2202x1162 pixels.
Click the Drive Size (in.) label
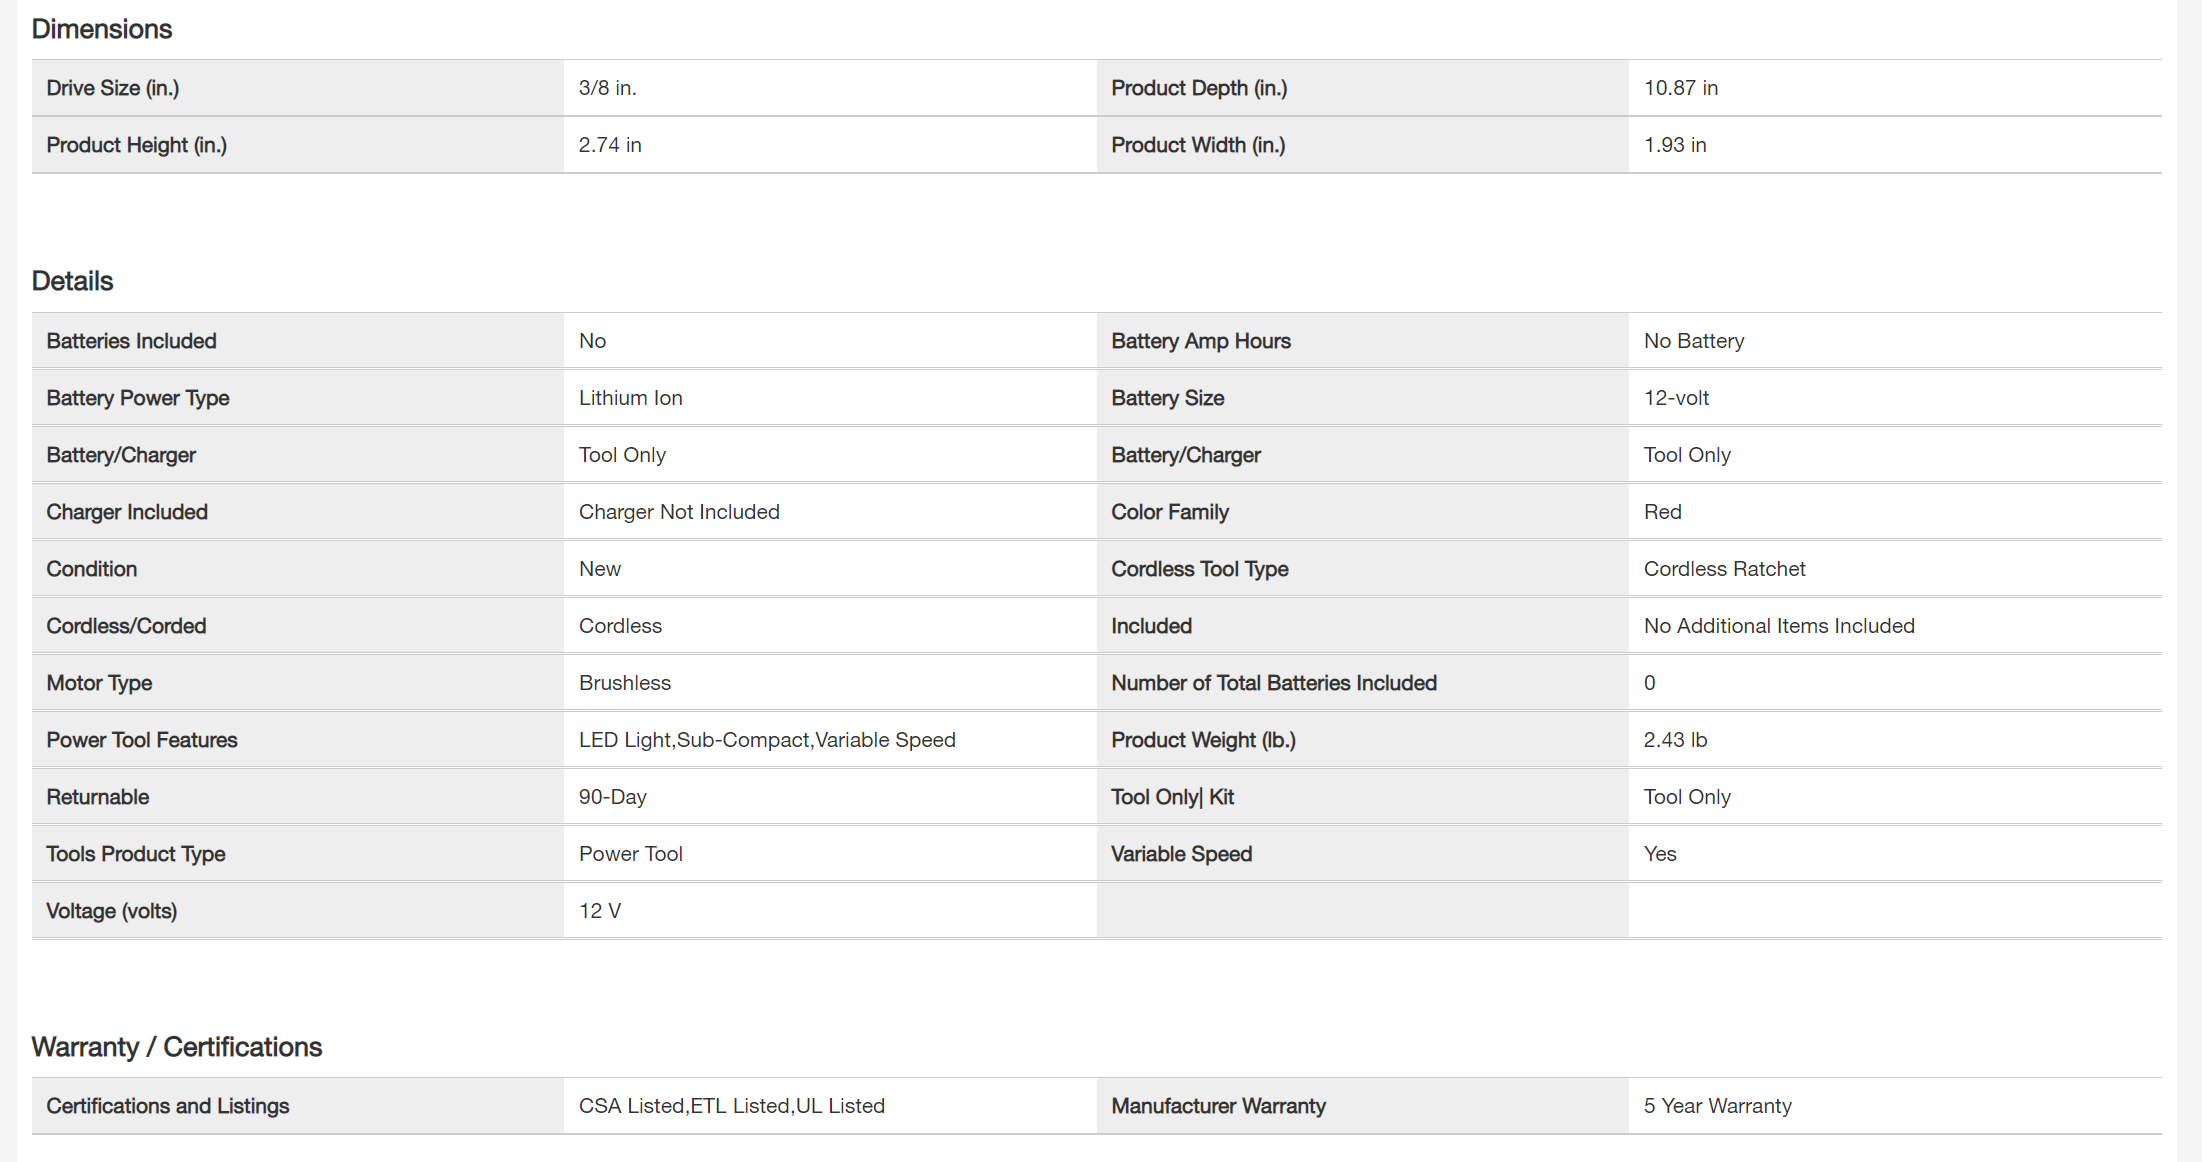[x=113, y=88]
